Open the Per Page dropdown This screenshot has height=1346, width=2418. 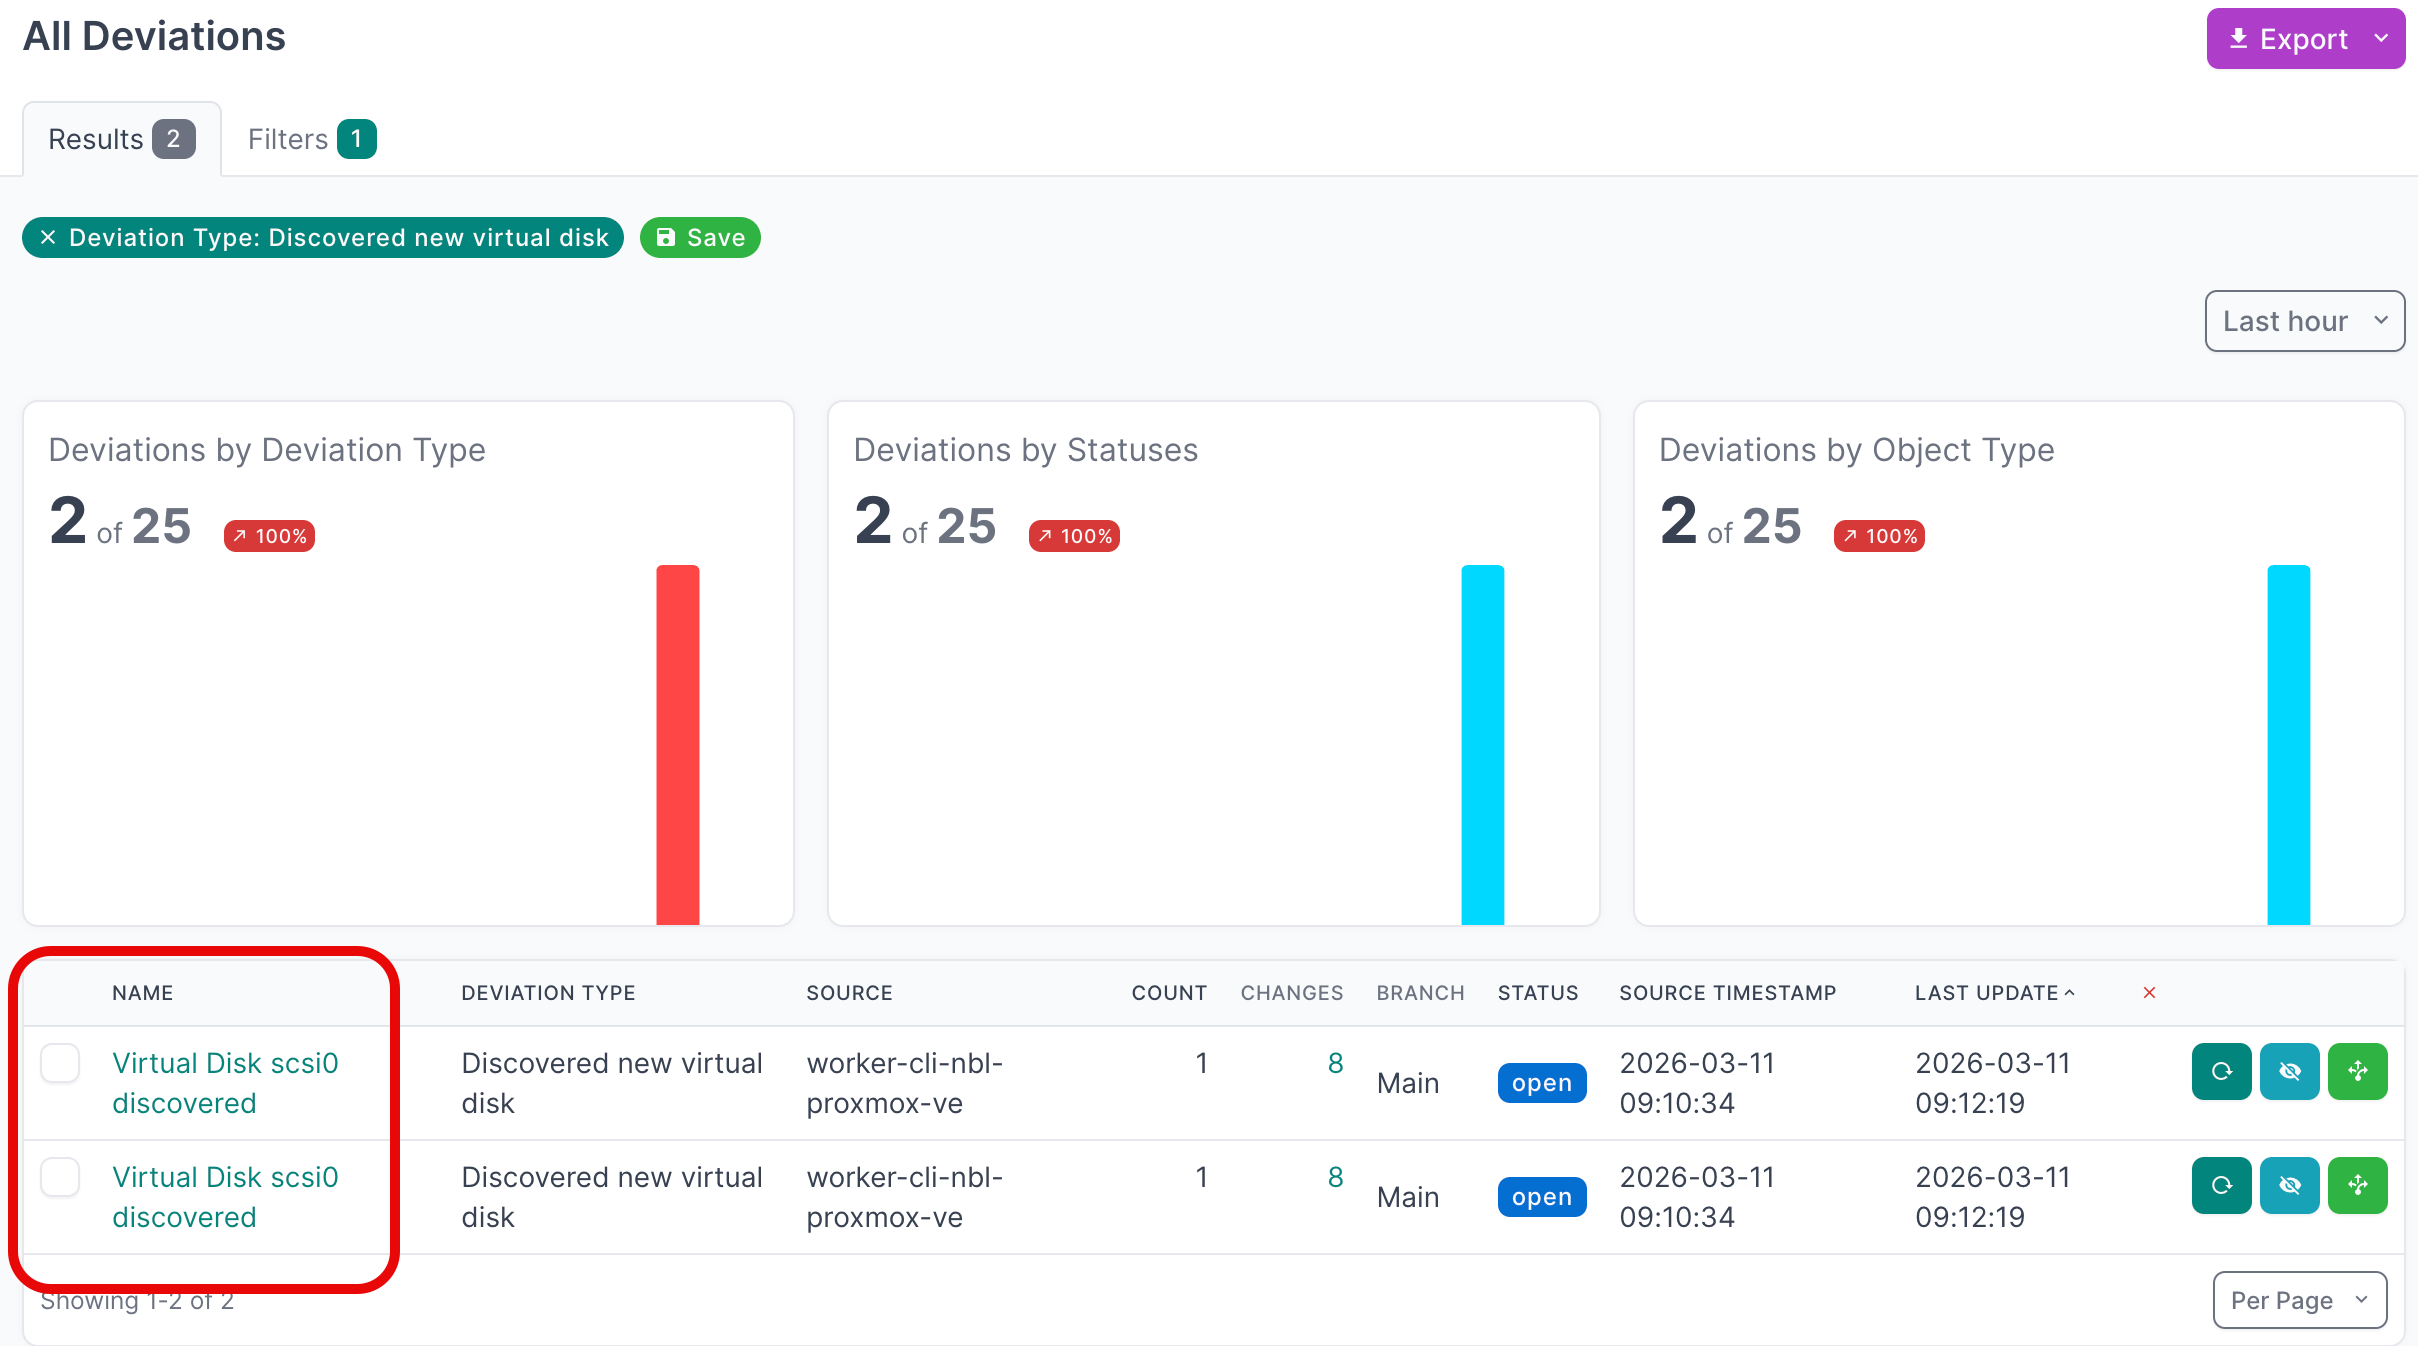coord(2299,1300)
